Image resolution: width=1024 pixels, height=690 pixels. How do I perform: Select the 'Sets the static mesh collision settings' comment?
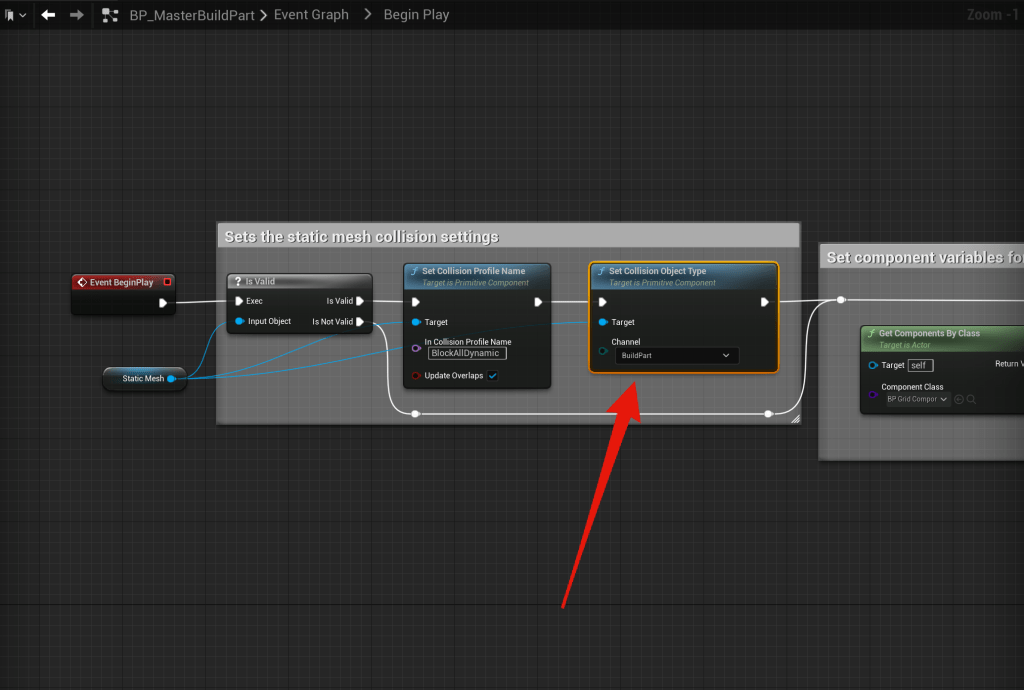[362, 236]
